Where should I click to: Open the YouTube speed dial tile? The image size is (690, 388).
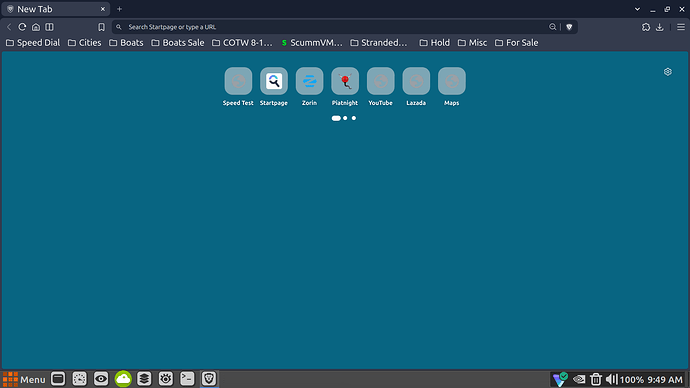click(381, 87)
